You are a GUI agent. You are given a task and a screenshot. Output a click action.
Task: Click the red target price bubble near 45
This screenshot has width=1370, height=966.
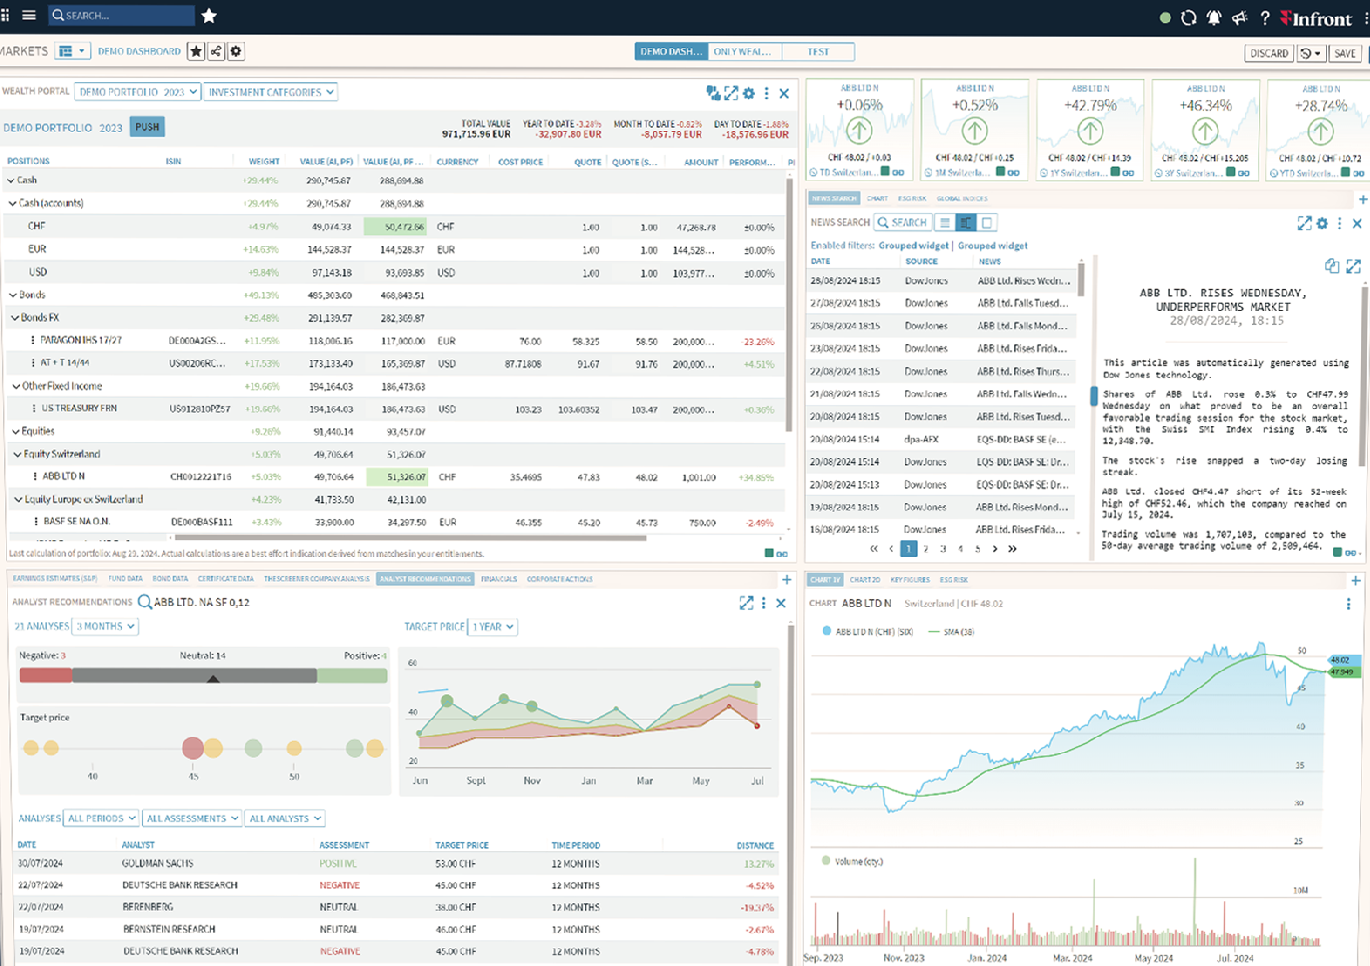click(193, 747)
